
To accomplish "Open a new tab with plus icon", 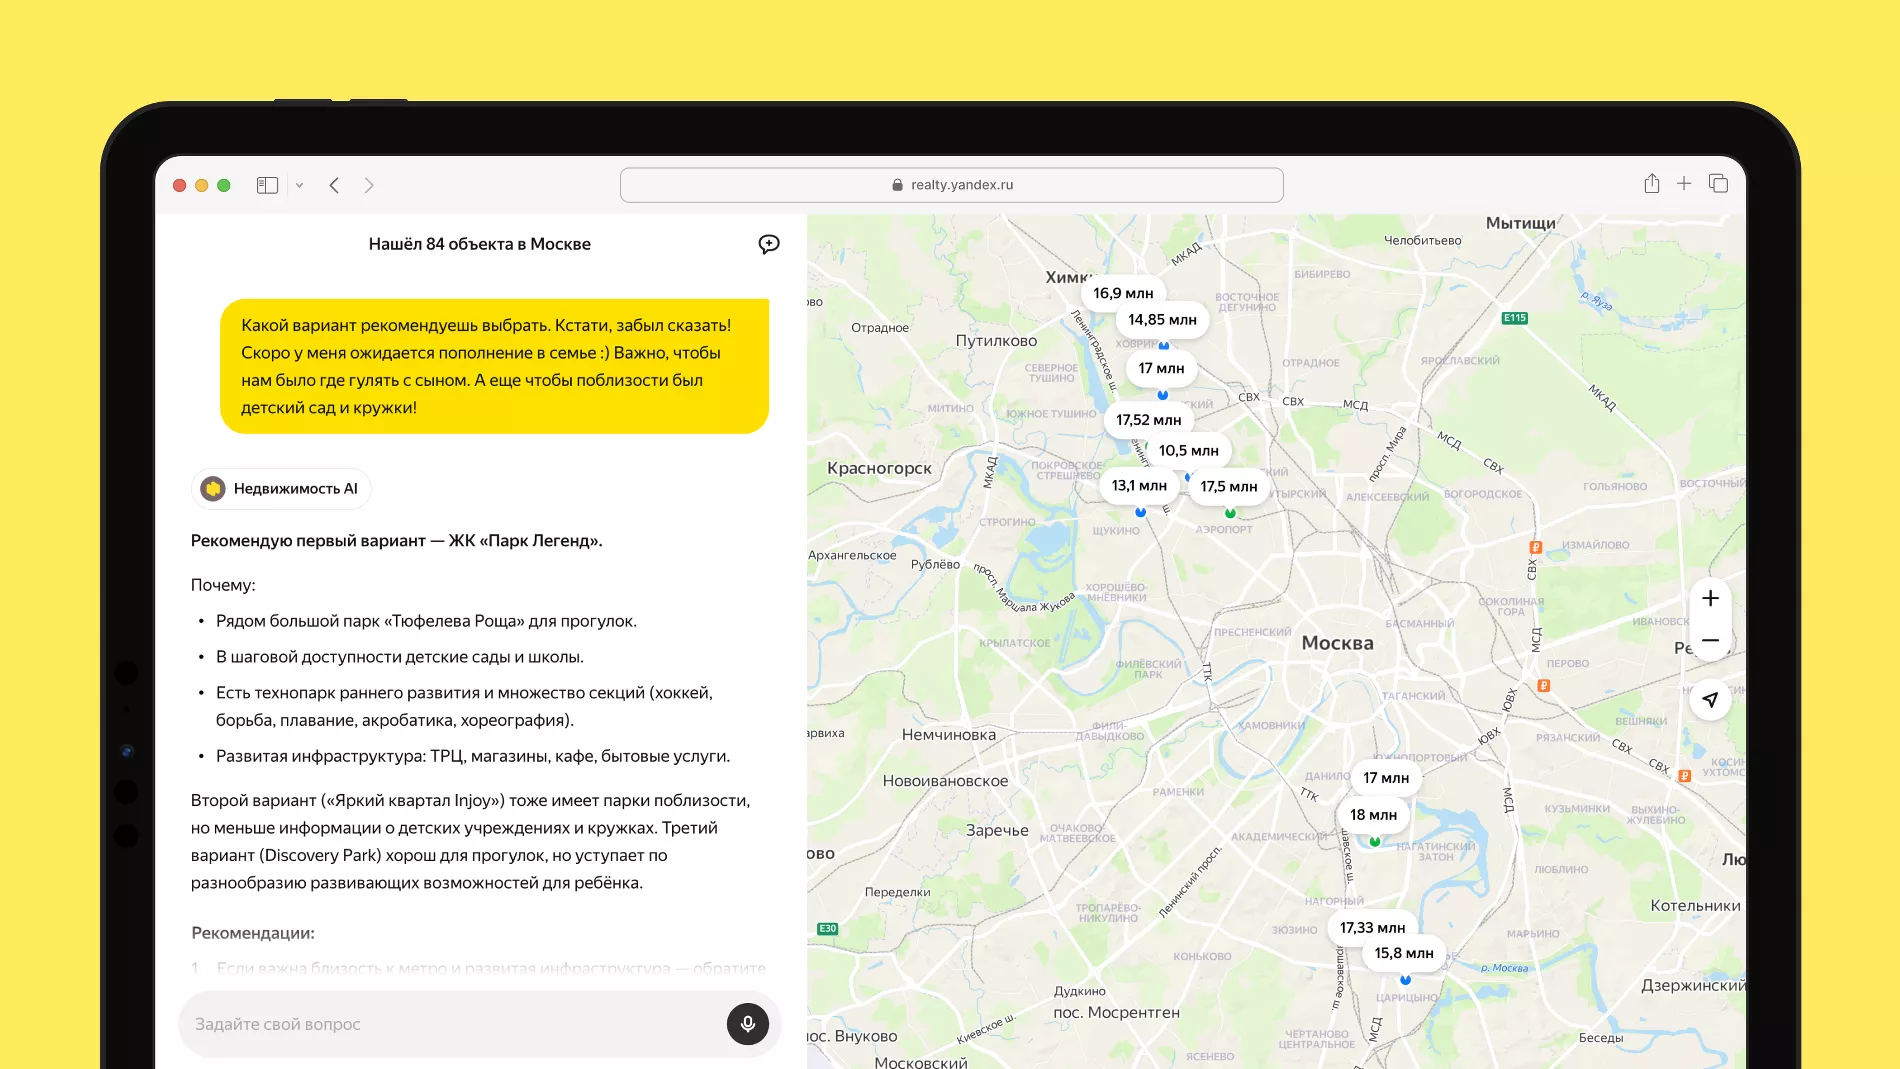I will 1684,184.
